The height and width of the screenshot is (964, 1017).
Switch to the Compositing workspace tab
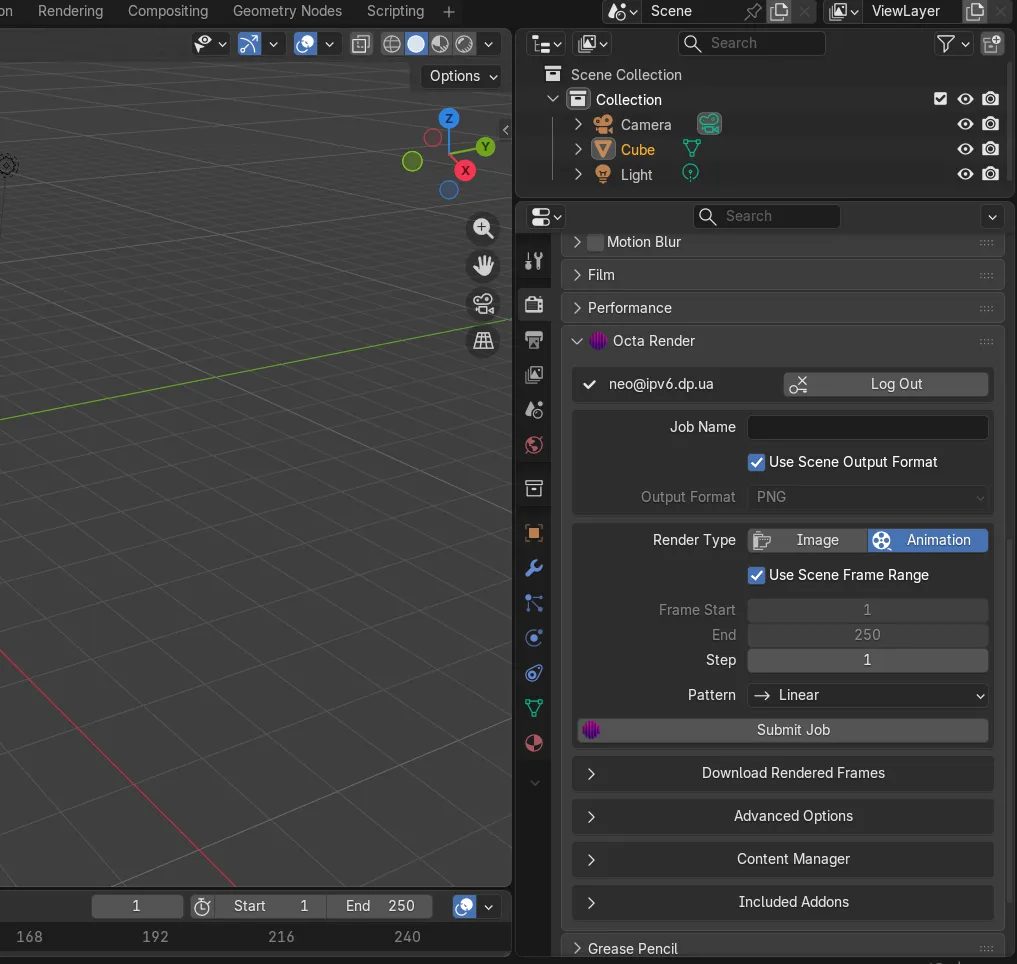168,11
